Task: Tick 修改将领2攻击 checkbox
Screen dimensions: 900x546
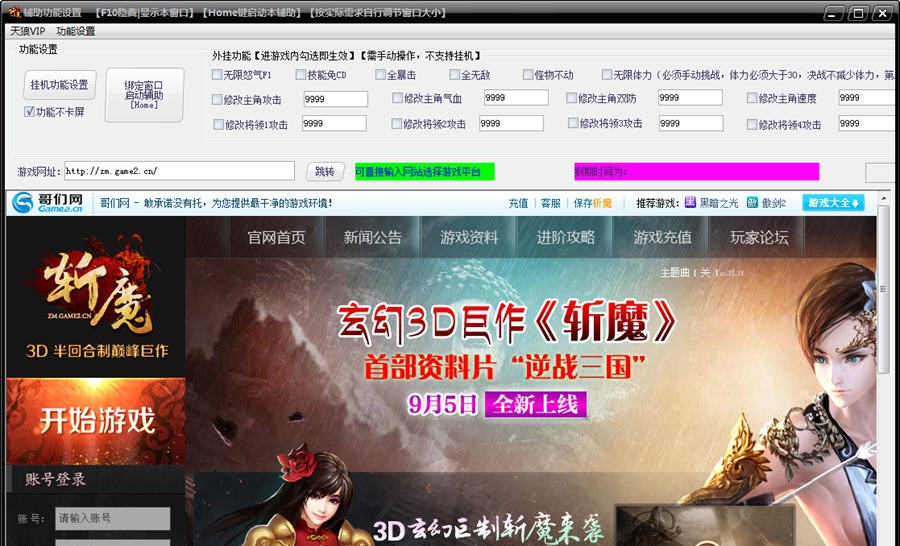Action: [396, 123]
